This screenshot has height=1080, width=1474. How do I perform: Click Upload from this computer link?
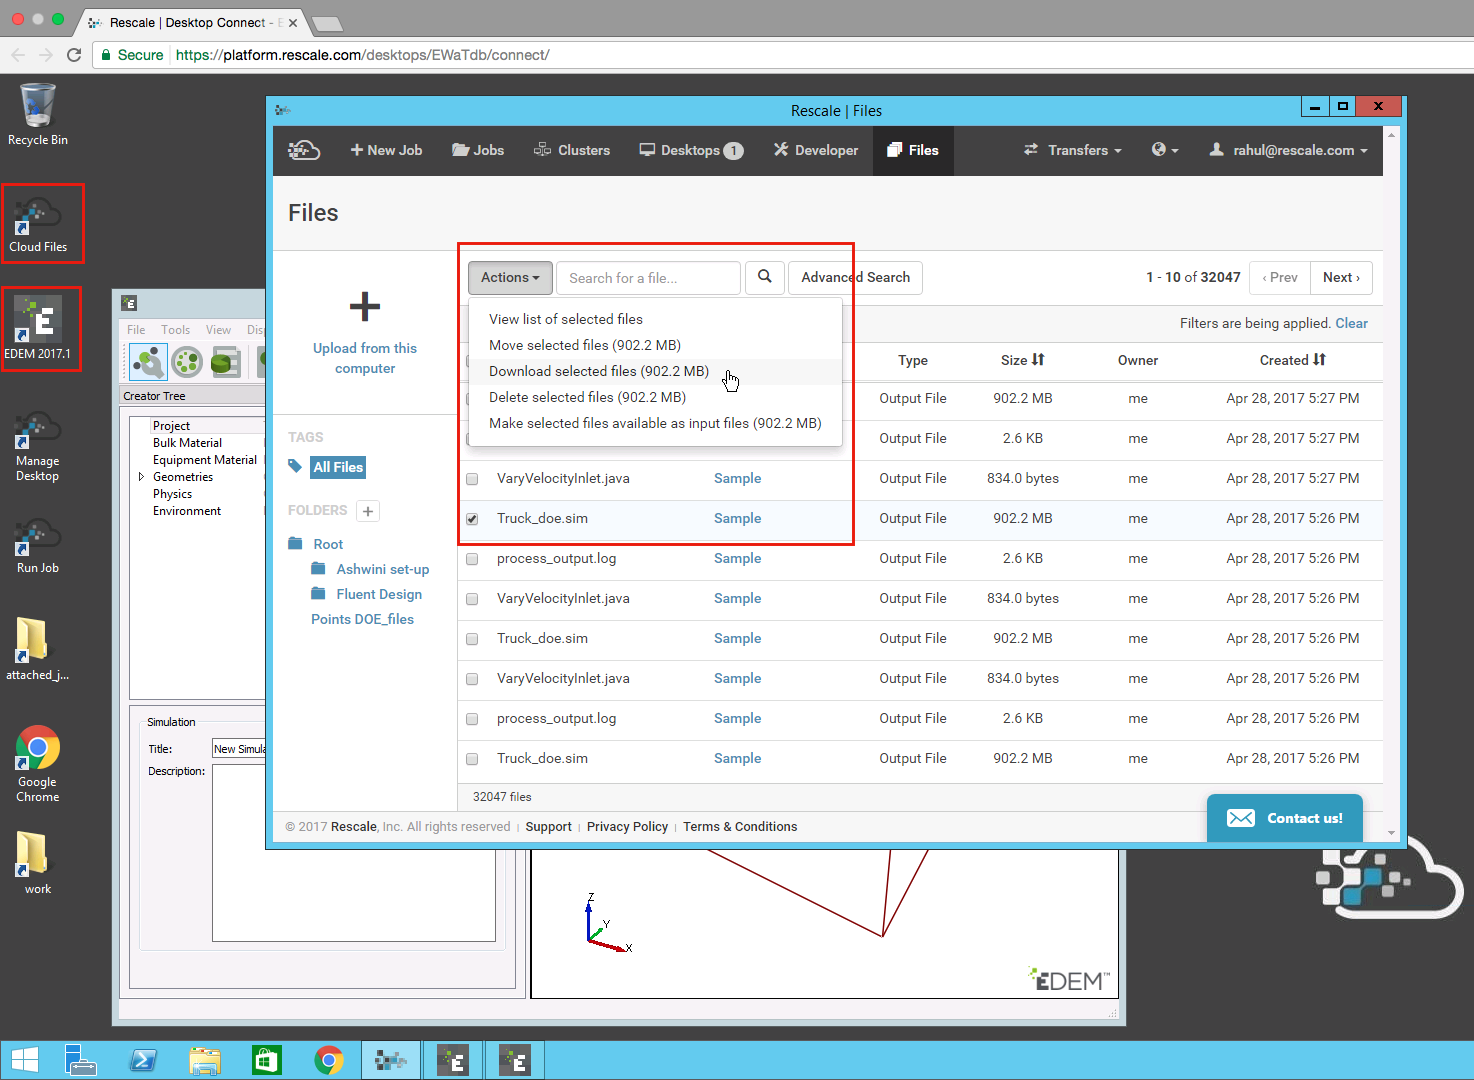(365, 358)
